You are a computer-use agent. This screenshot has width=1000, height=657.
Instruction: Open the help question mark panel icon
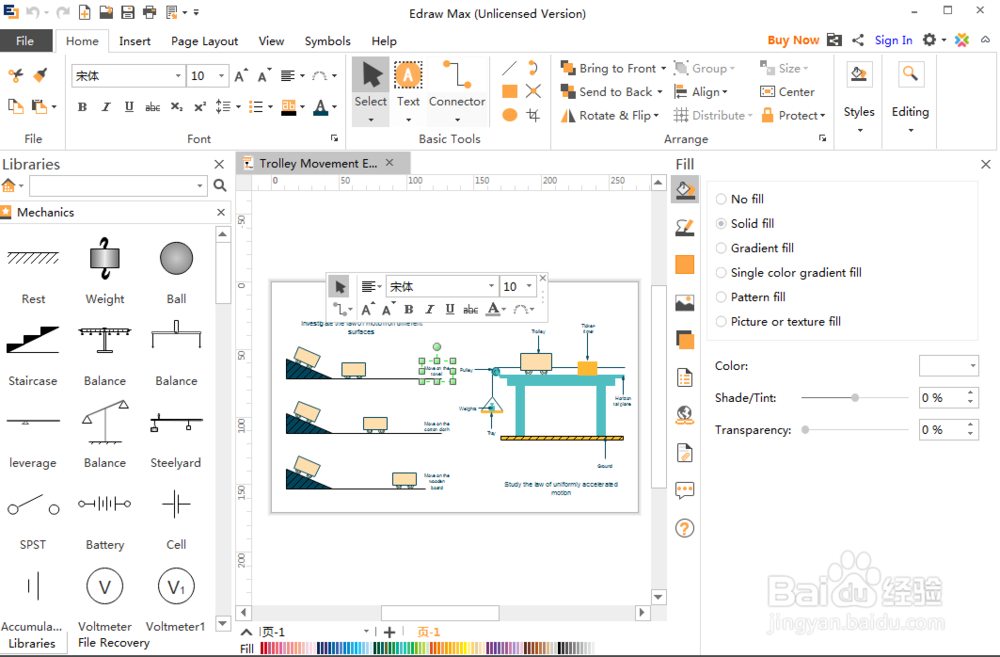[685, 528]
